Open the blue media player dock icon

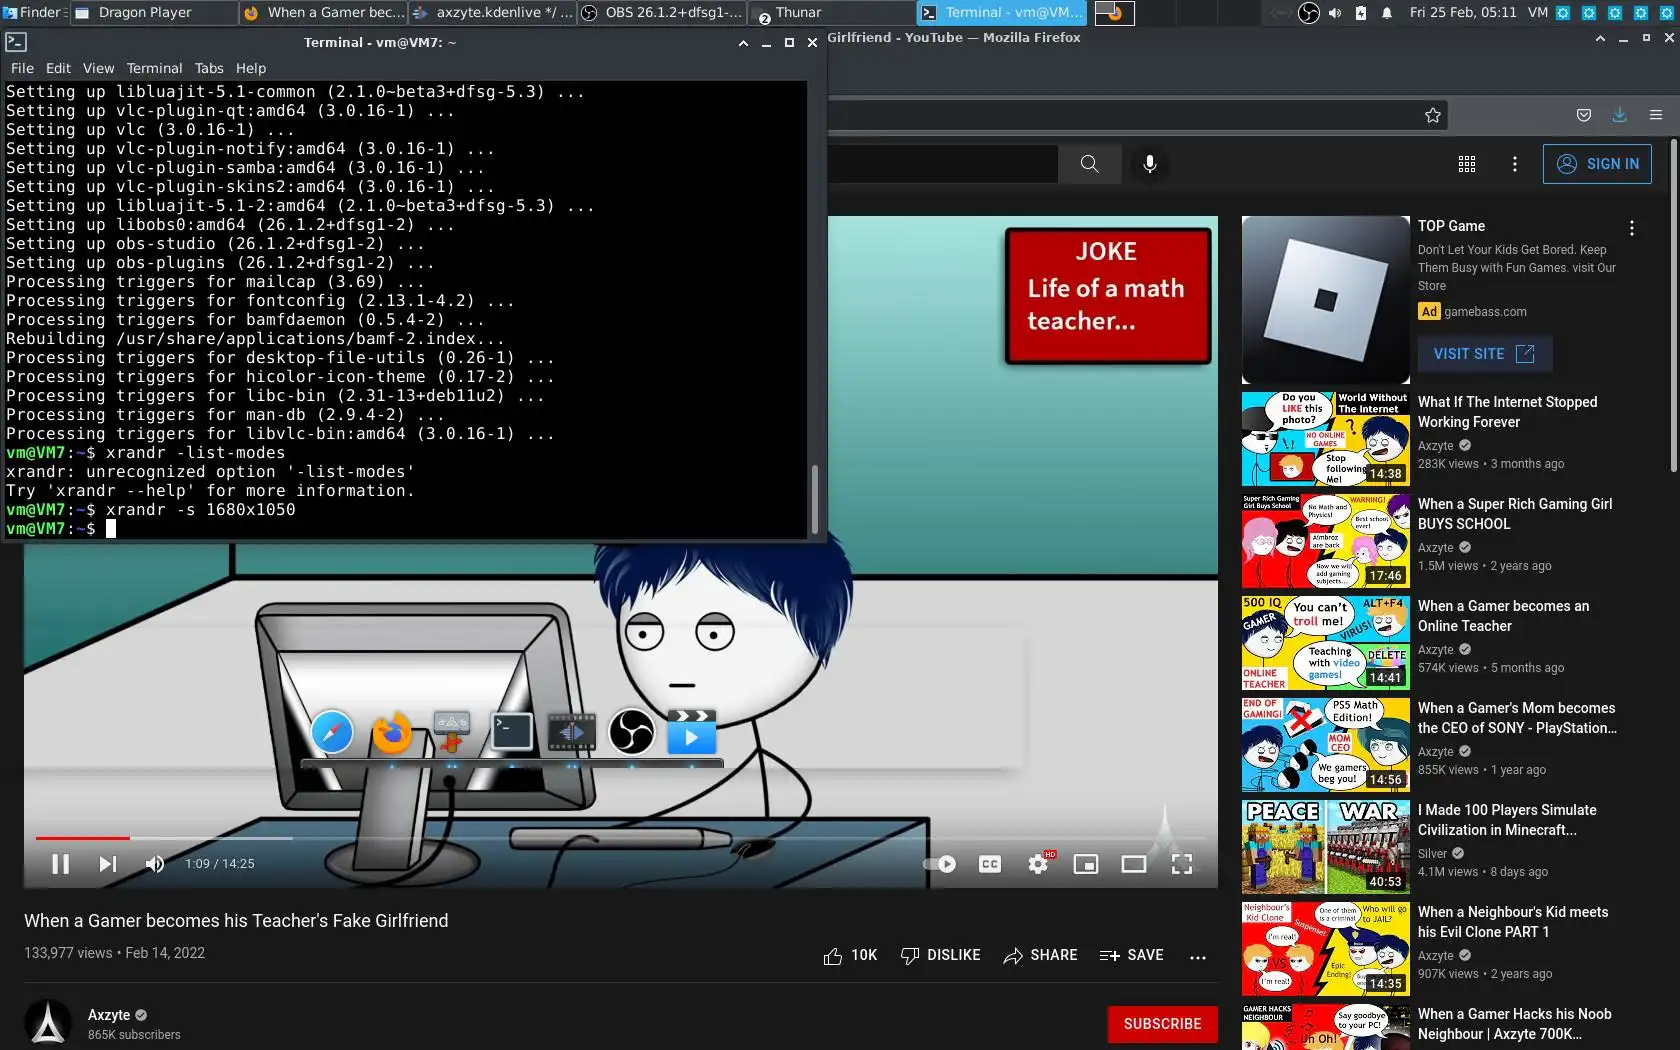pyautogui.click(x=692, y=732)
